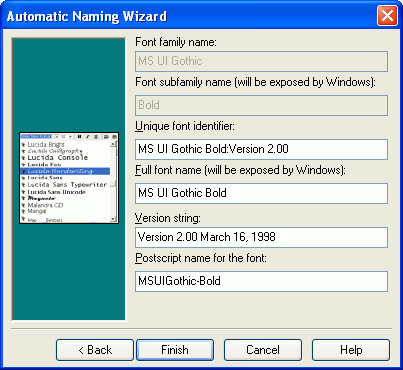Click the Full font name label text
The width and height of the screenshot is (403, 370).
tap(240, 170)
